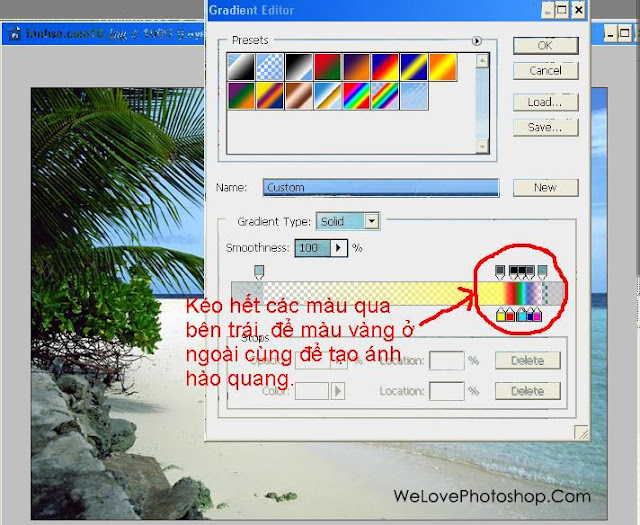Select the Foreground to Transparent checkered preset
The image size is (640, 525).
(x=270, y=67)
